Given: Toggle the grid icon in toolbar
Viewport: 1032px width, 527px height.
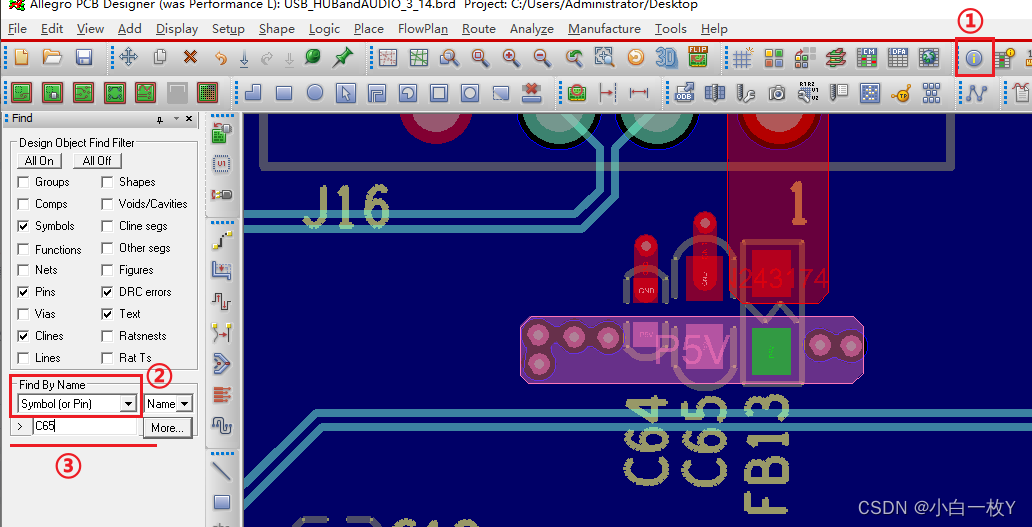Looking at the screenshot, I should click(742, 58).
